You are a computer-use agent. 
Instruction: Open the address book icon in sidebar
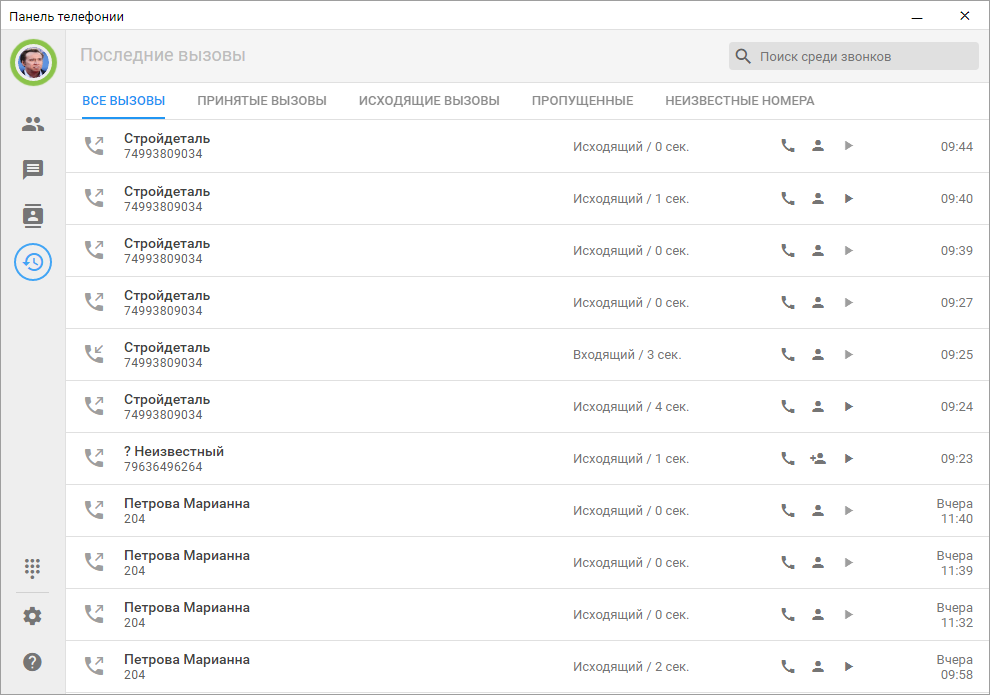point(33,216)
